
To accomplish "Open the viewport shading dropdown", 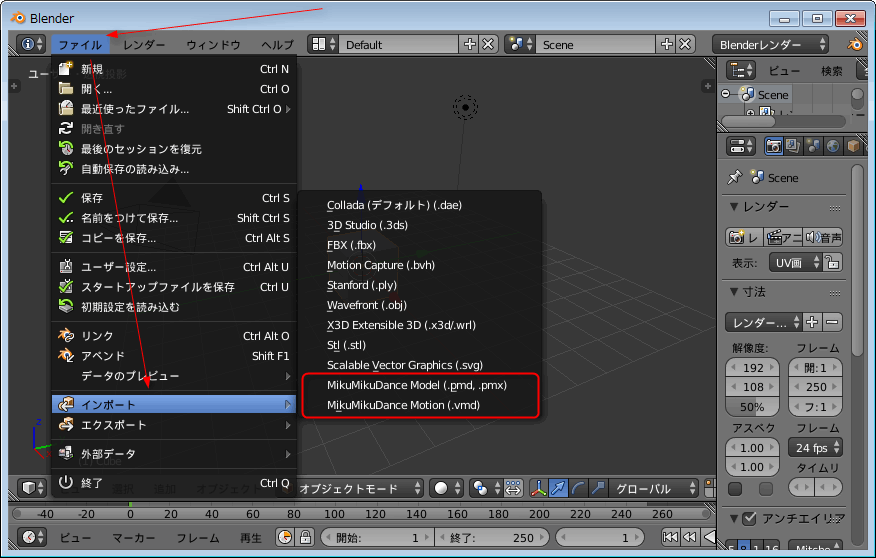I will [446, 488].
